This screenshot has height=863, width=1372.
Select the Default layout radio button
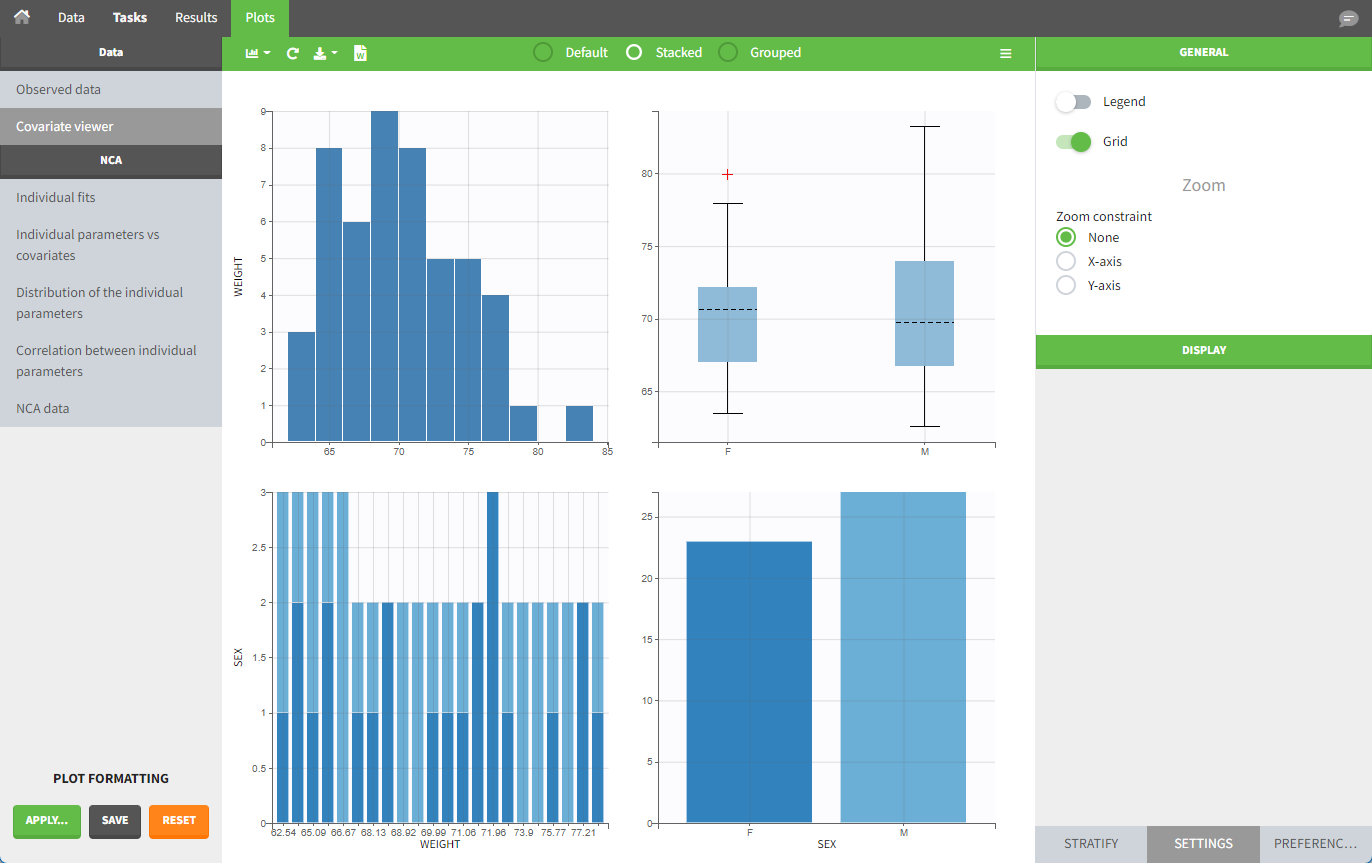543,52
